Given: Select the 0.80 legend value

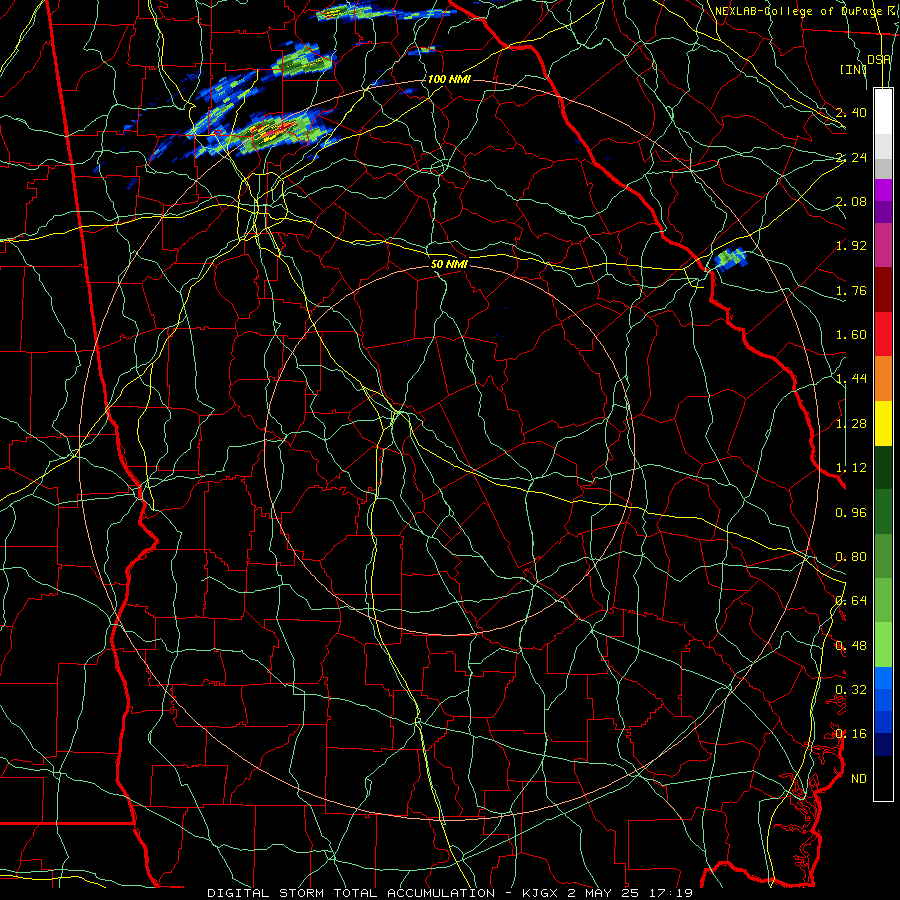Looking at the screenshot, I should coord(851,557).
